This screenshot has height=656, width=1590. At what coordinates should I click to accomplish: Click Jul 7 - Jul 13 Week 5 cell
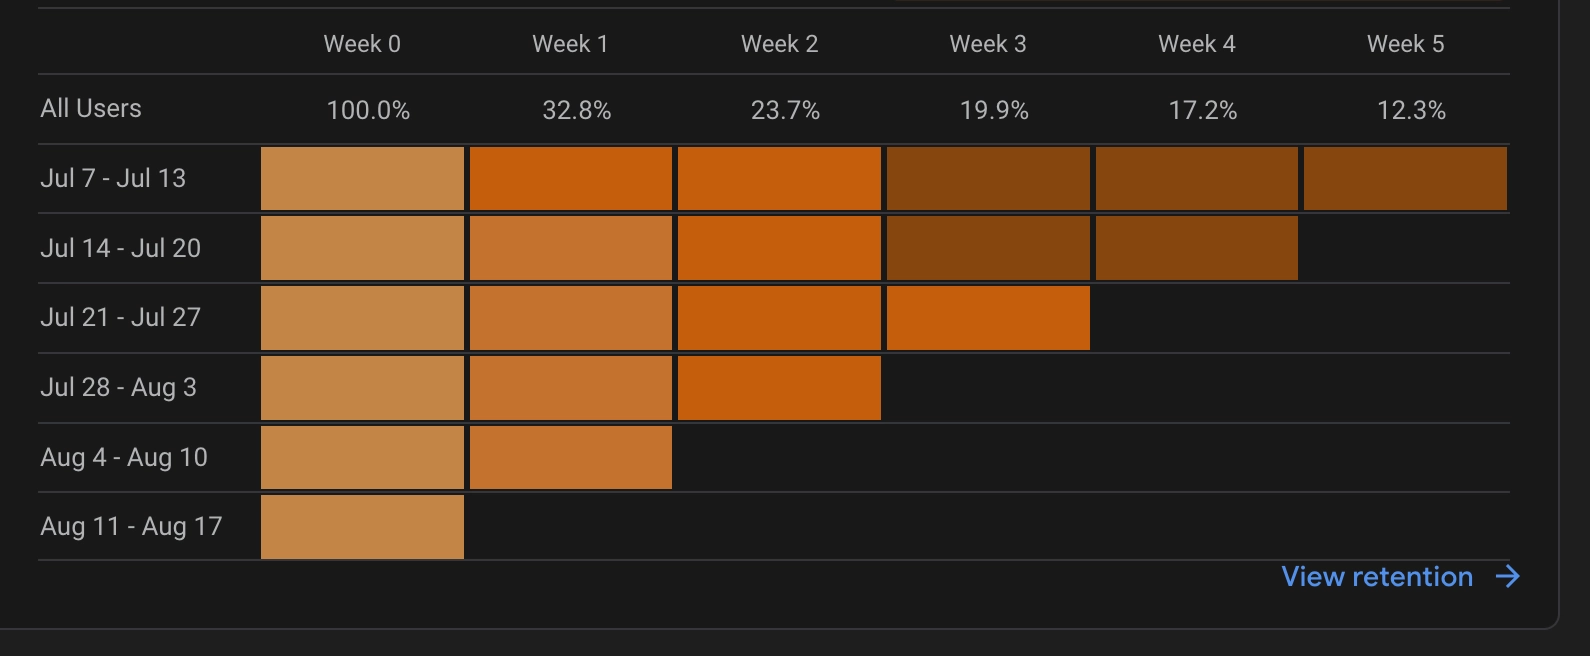pyautogui.click(x=1405, y=179)
